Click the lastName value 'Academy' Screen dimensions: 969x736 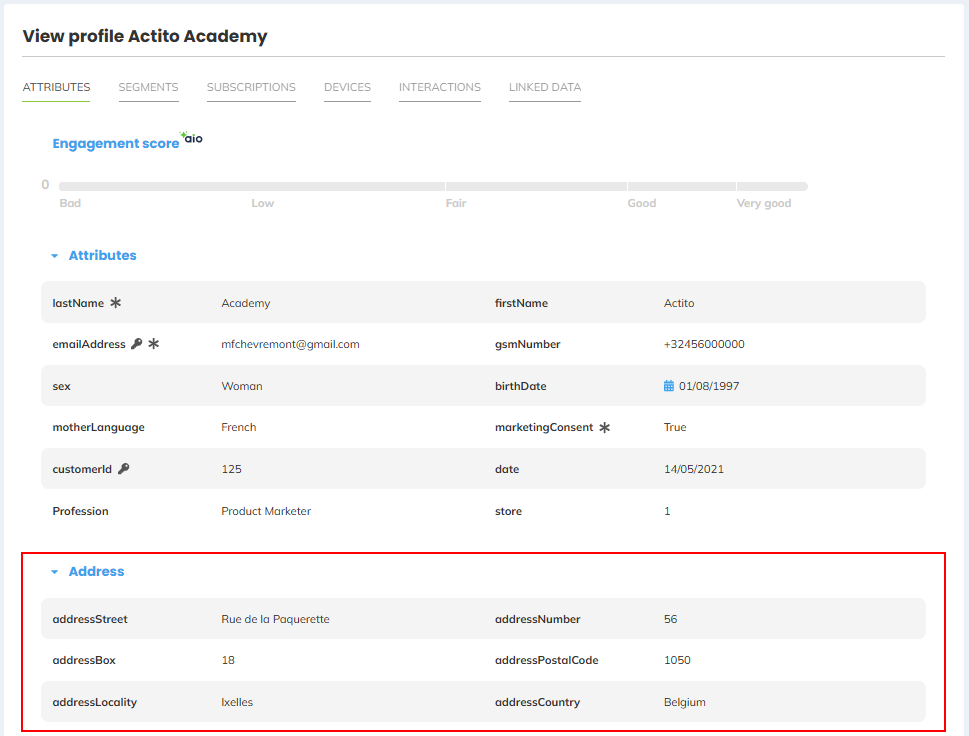click(x=246, y=303)
